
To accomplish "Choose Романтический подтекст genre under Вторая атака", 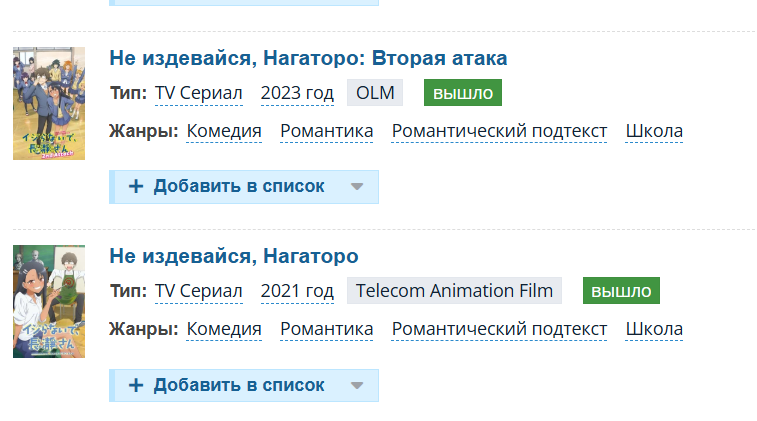I will 499,131.
